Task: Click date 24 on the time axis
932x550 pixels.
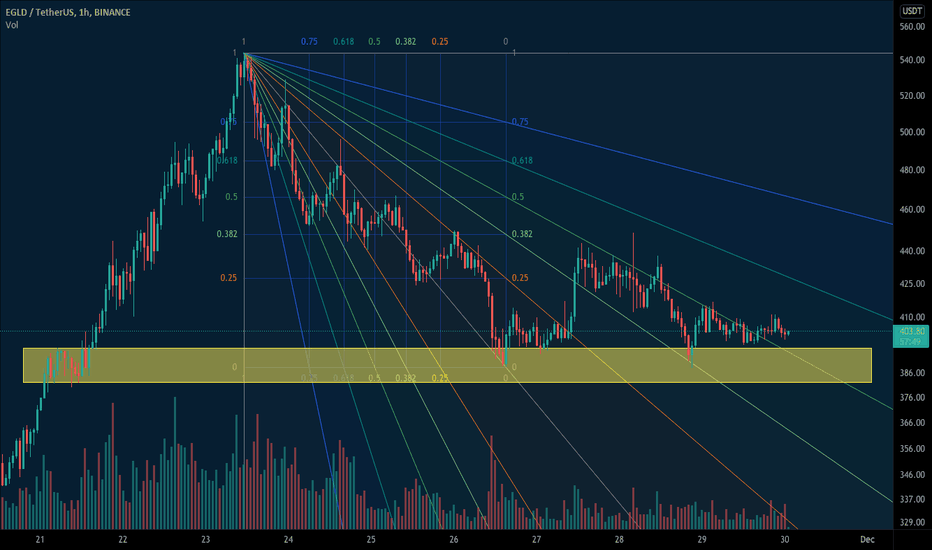Action: 288,540
